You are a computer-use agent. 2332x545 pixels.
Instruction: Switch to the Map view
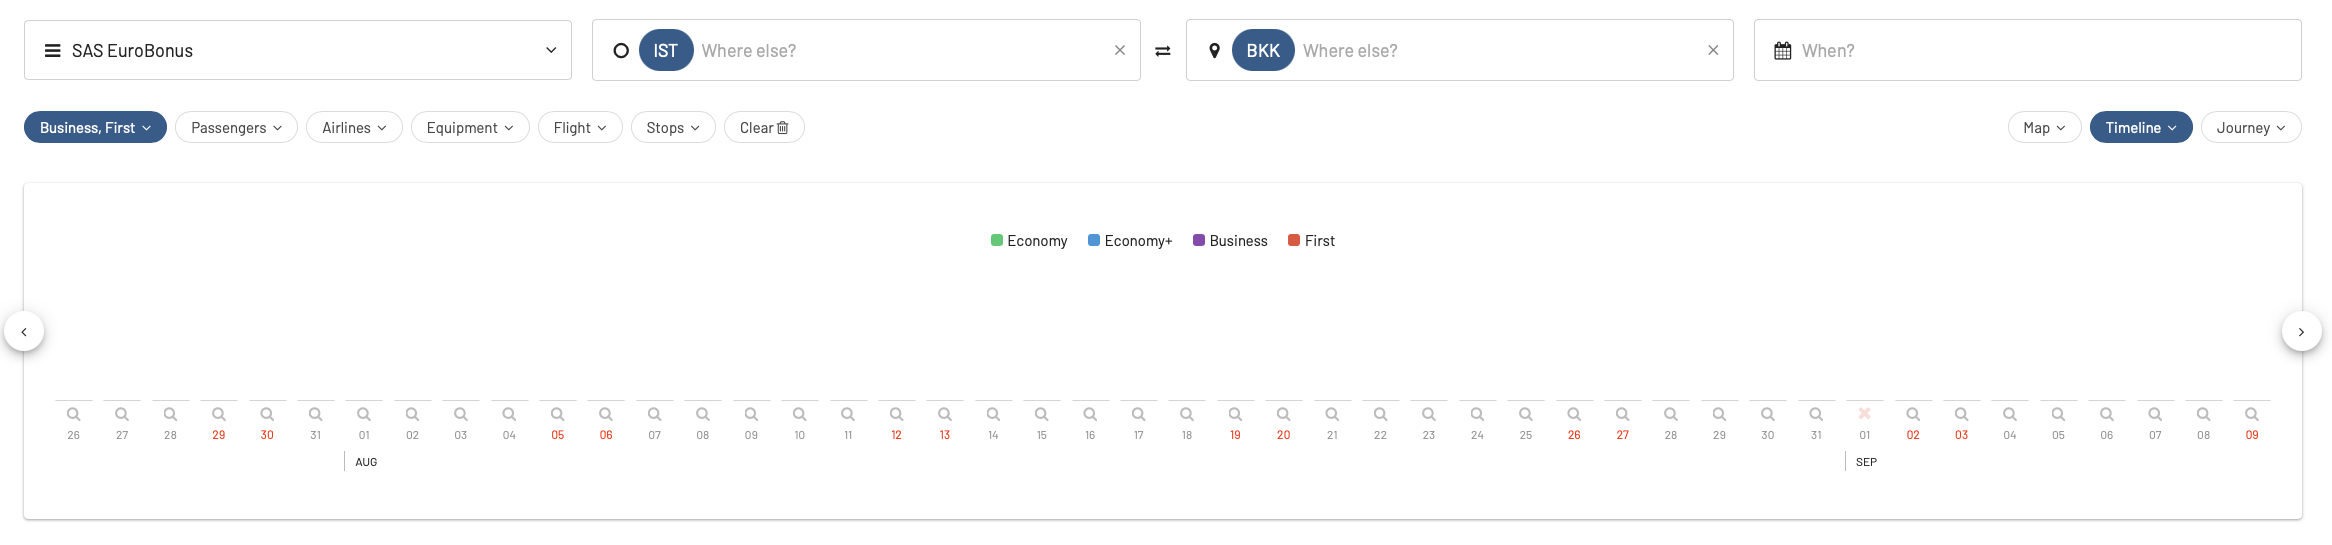click(x=2044, y=128)
